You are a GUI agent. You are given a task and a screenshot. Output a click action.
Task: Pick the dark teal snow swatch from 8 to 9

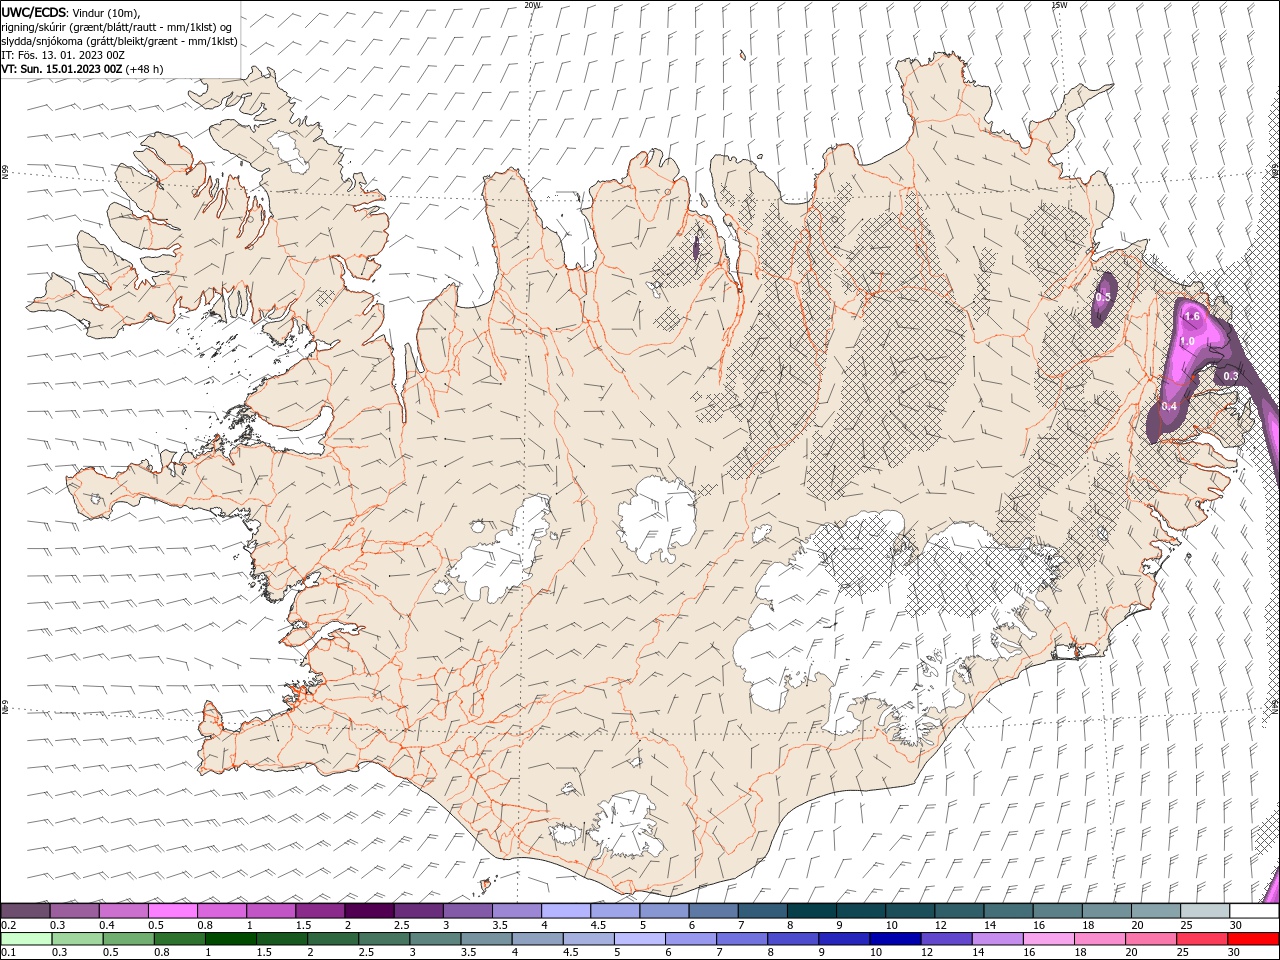click(x=811, y=910)
